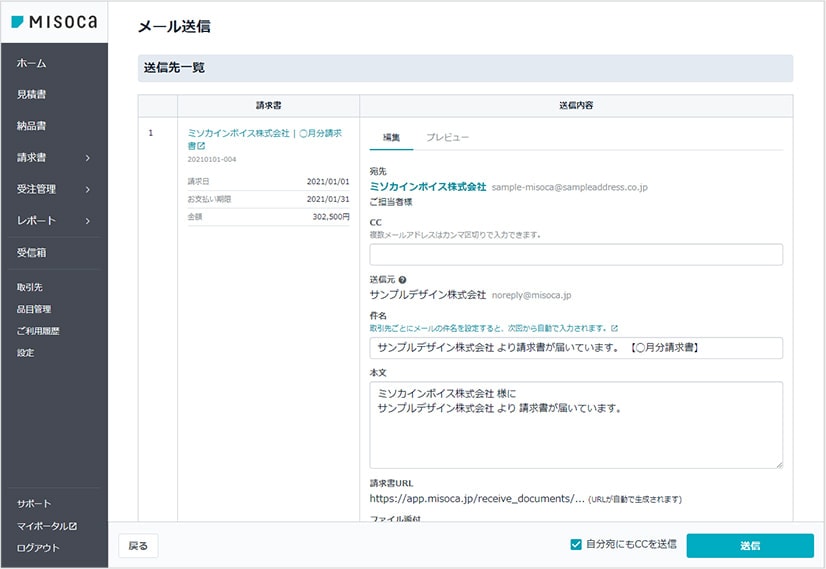Image resolution: width=826 pixels, height=569 pixels.
Task: Open 納品書 in sidebar
Action: coord(32,126)
